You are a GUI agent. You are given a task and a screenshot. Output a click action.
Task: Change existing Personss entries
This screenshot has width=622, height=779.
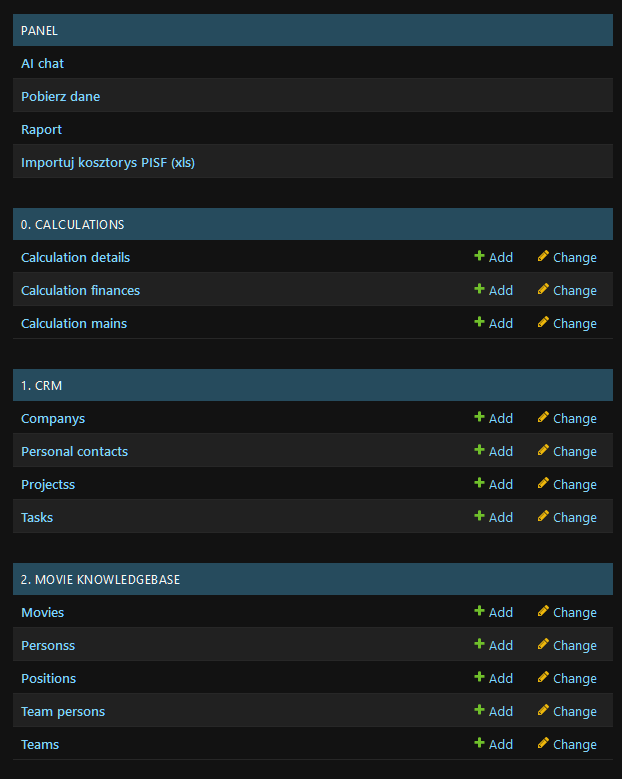[x=567, y=645]
